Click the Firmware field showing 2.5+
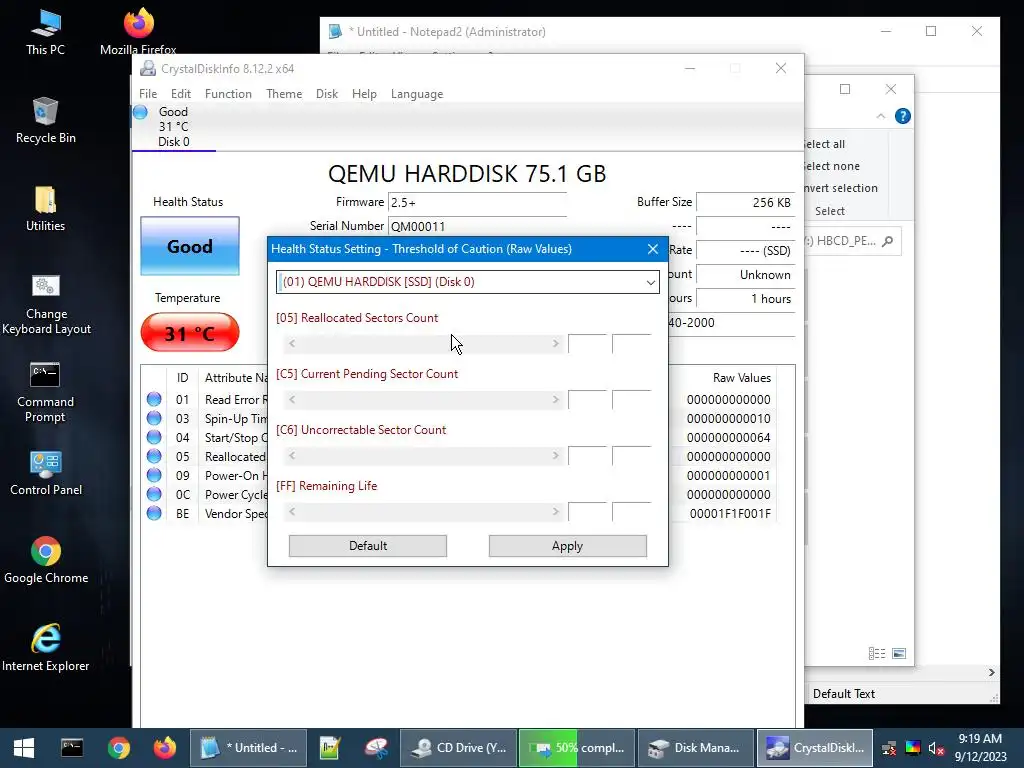Screen dimensions: 1024x768 (x=477, y=202)
